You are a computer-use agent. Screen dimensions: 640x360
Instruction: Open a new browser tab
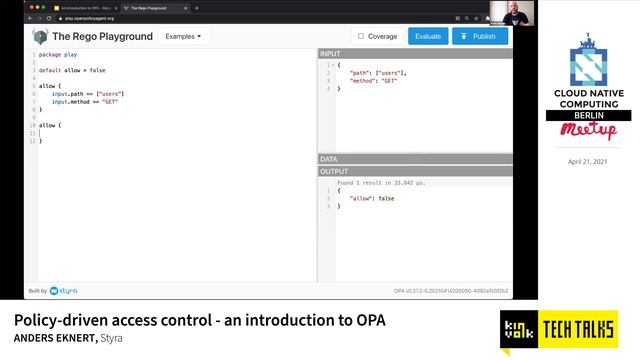[x=197, y=8]
